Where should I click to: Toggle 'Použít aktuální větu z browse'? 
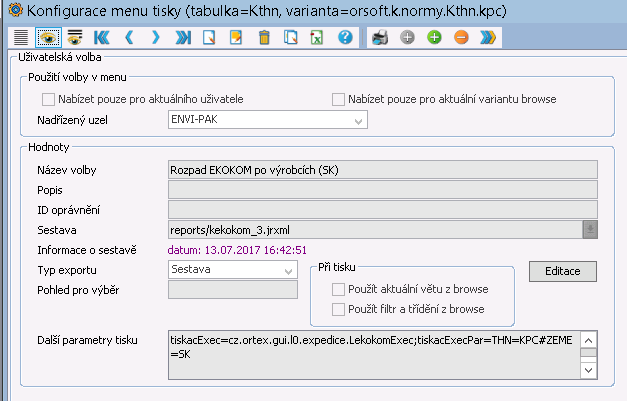338,289
